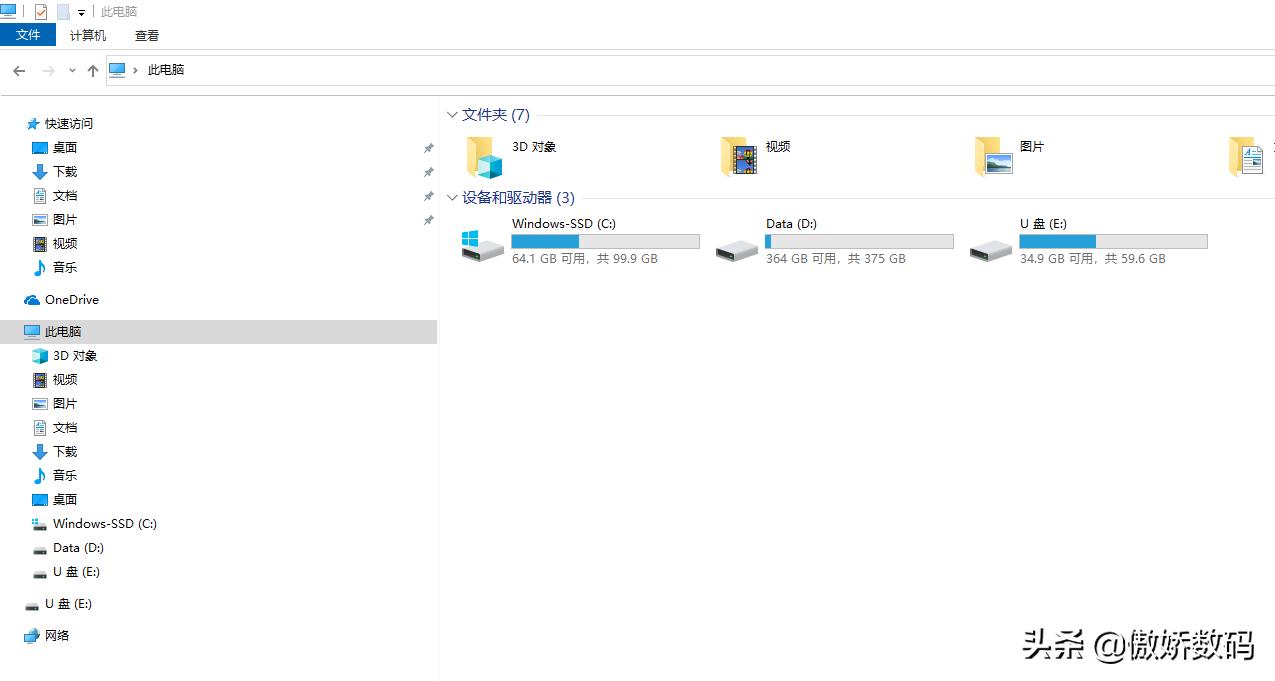
Task: Click the text "34.9 GB 可用，共 59.6 GB"
Action: 1093,259
